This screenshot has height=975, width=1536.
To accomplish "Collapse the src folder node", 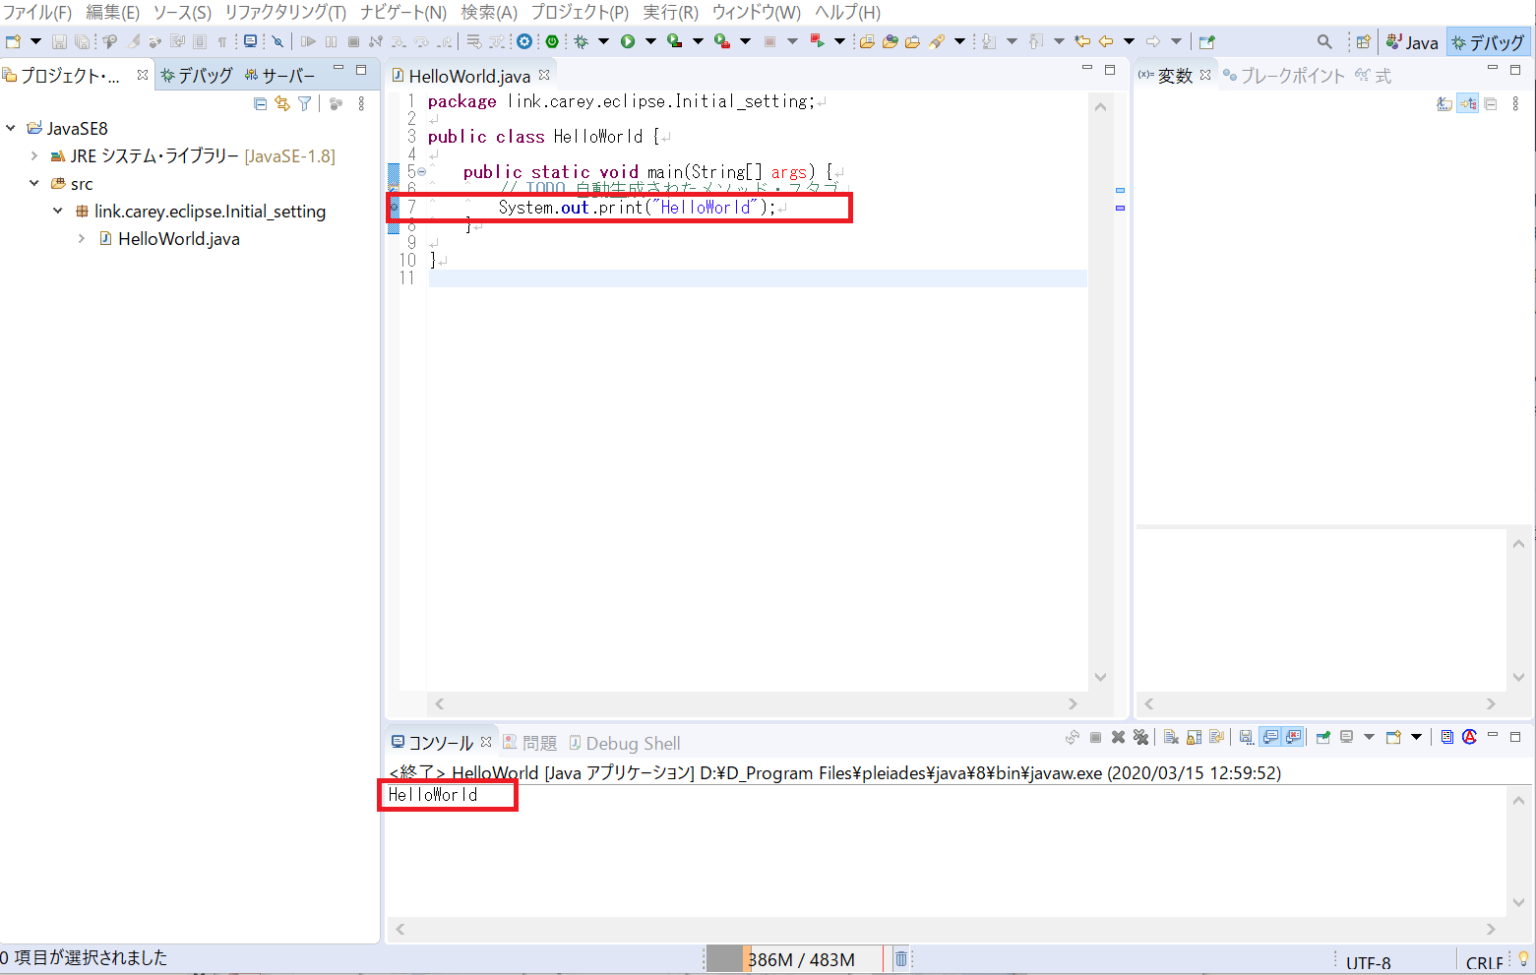I will click(x=34, y=183).
